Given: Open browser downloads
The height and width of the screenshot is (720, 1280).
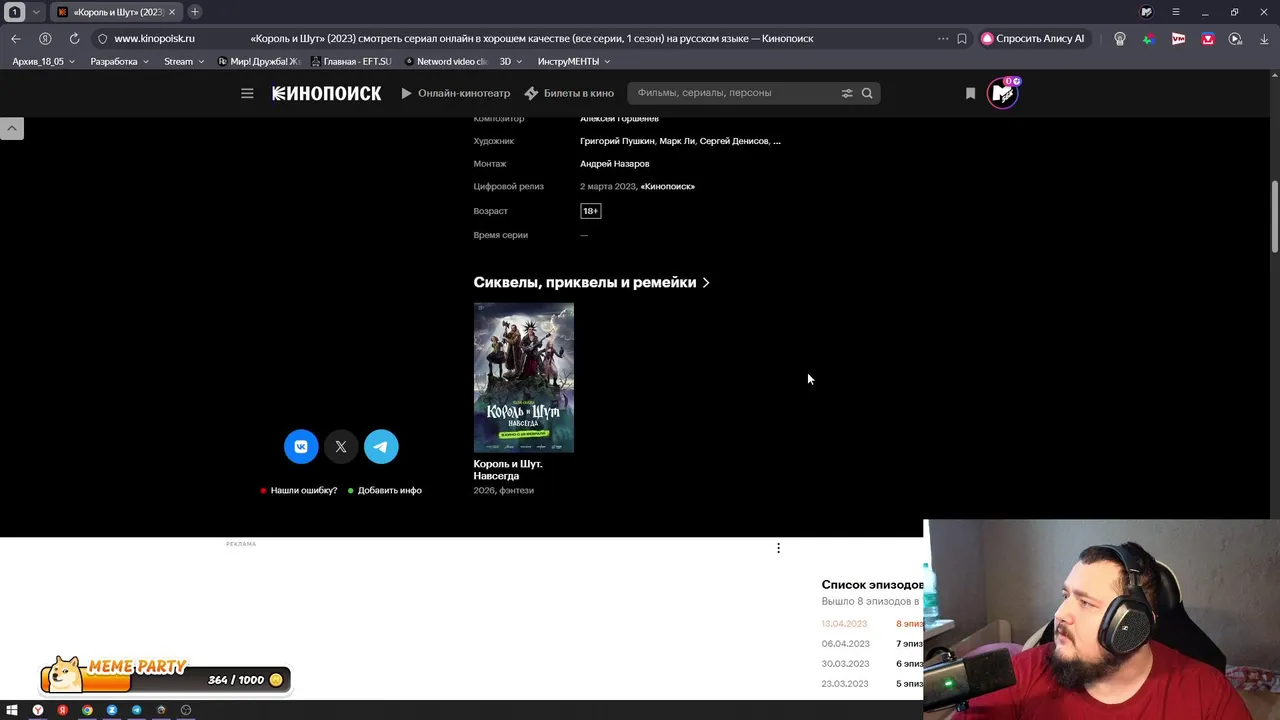Looking at the screenshot, I should [1265, 38].
